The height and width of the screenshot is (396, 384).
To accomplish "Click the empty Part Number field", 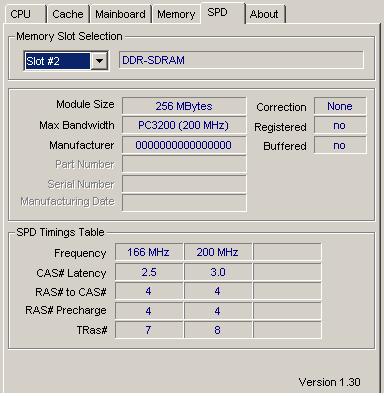I will pos(184,164).
